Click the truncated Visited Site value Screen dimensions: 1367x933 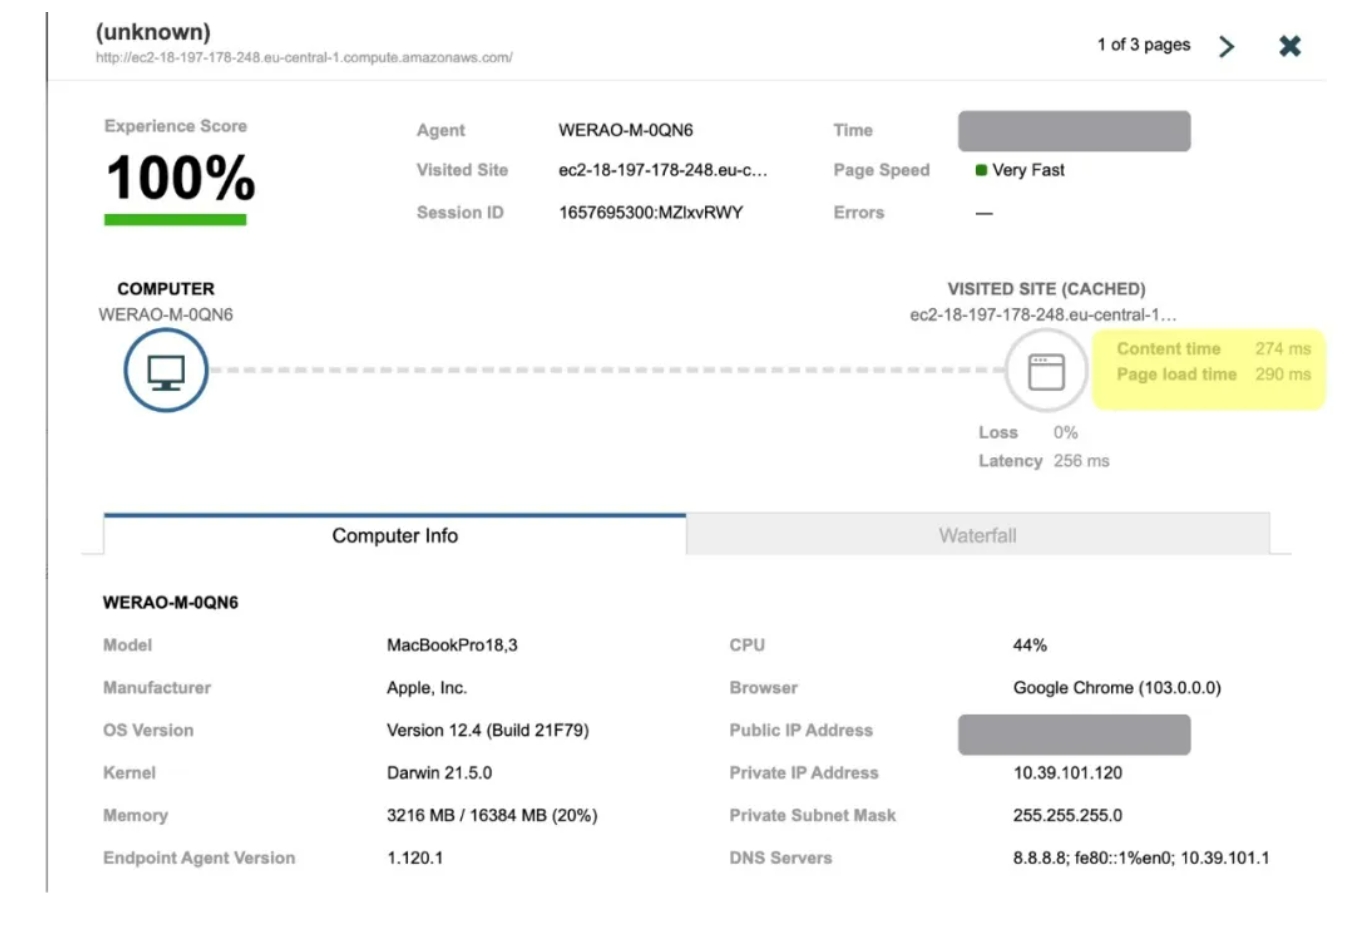point(662,170)
